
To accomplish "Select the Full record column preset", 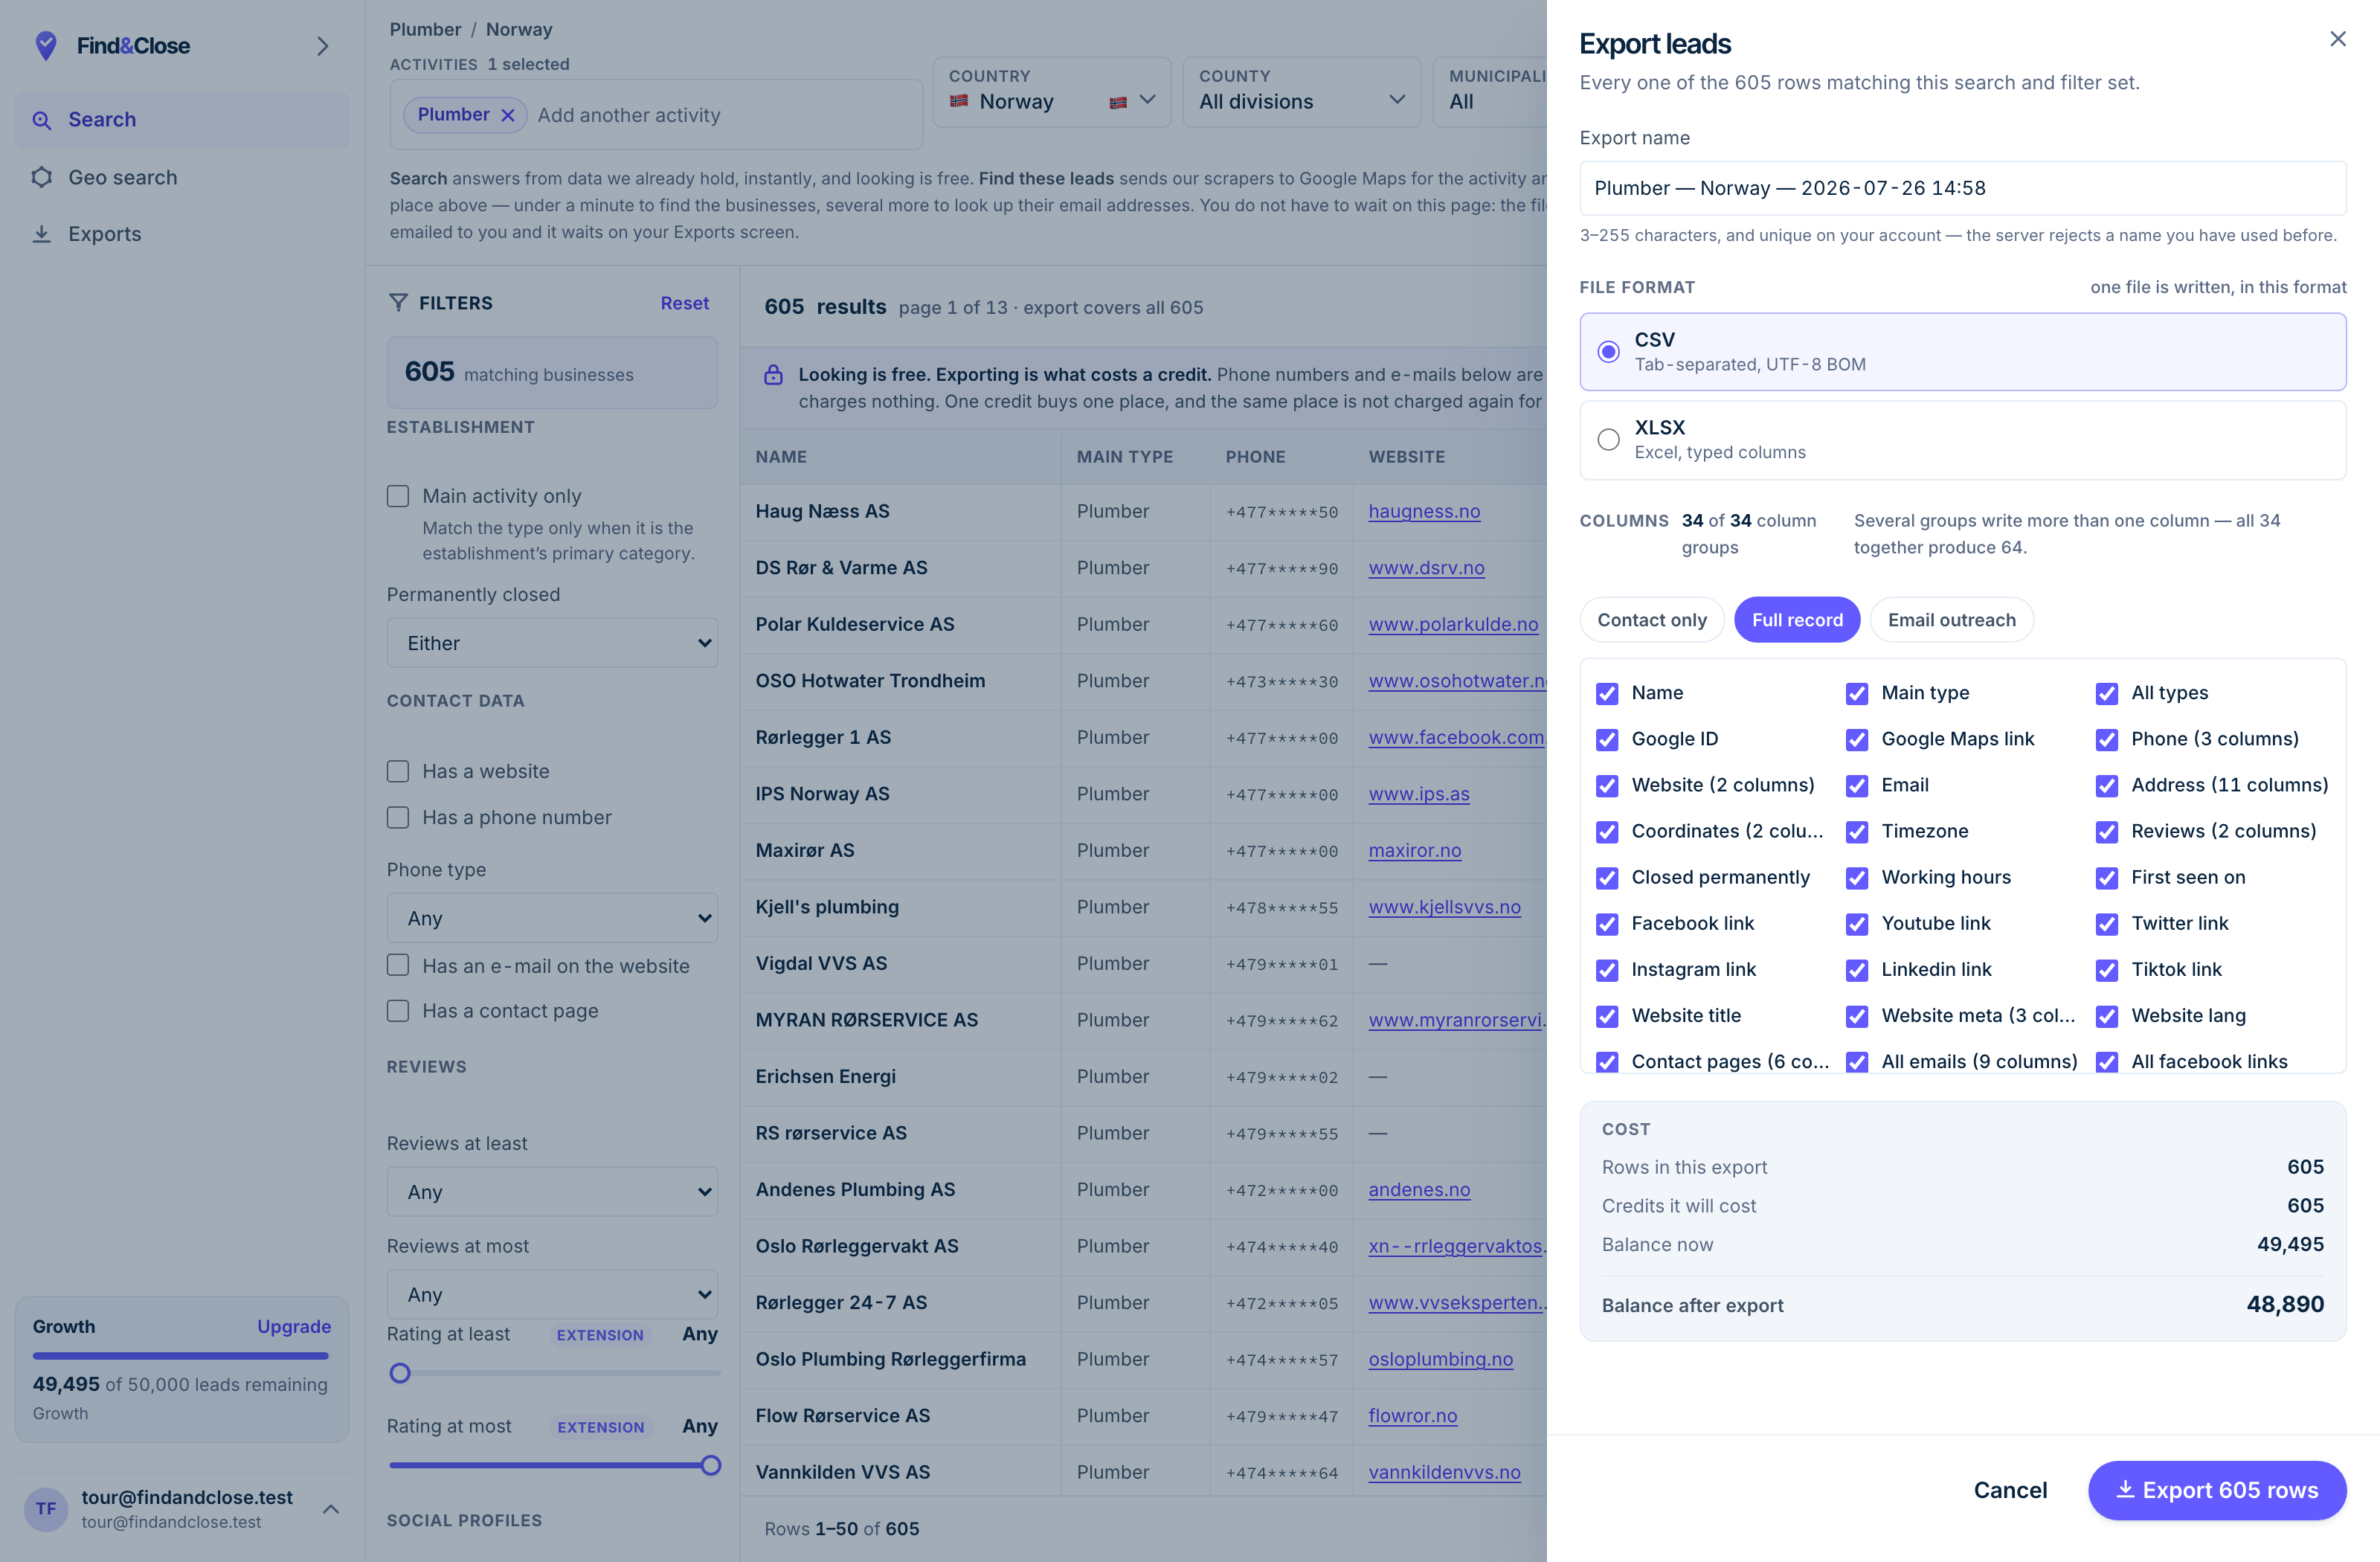I will (1797, 620).
